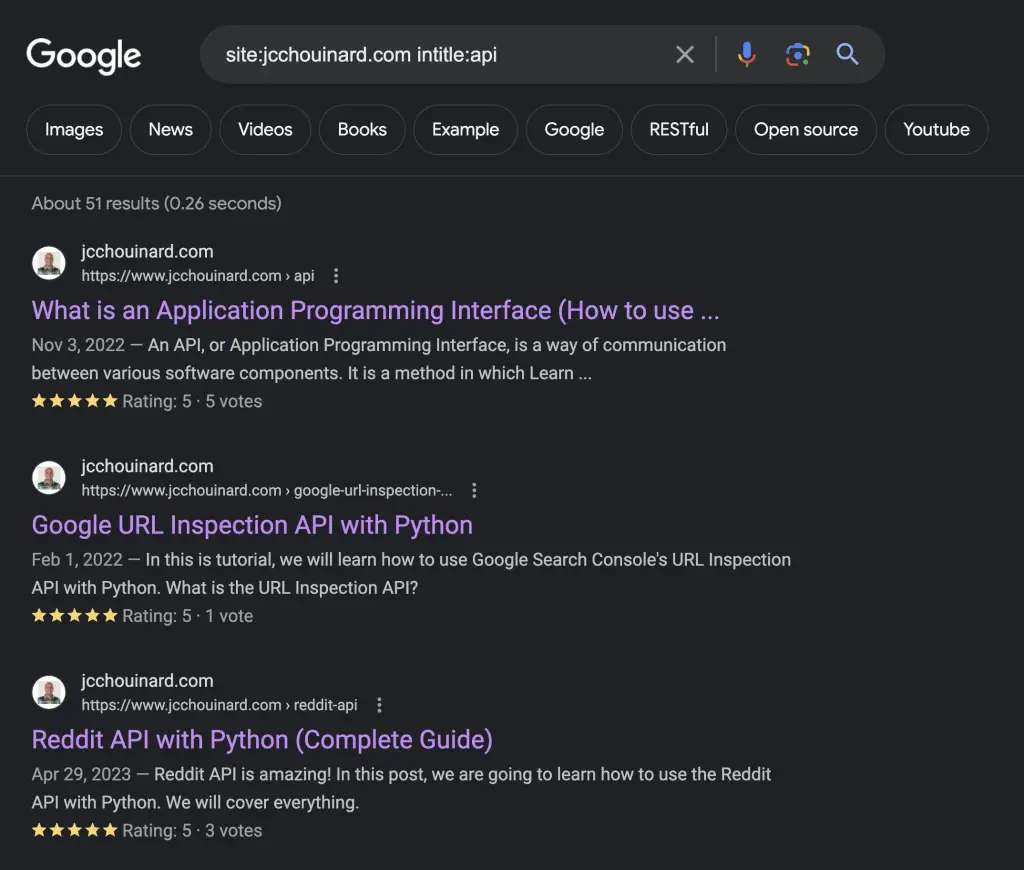Image resolution: width=1024 pixels, height=870 pixels.
Task: Click the 'Rating: 5 · 3 votes' text
Action: pos(192,831)
